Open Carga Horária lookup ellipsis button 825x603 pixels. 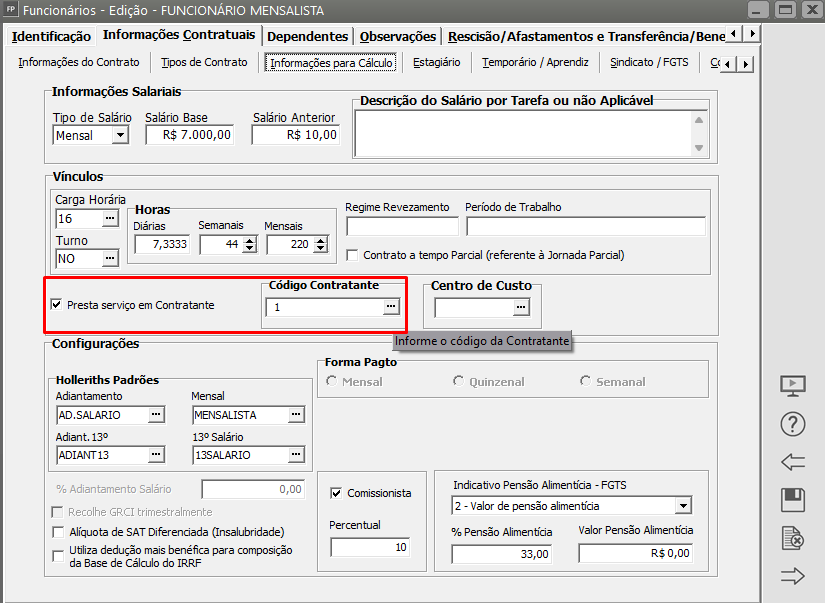pyautogui.click(x=110, y=218)
